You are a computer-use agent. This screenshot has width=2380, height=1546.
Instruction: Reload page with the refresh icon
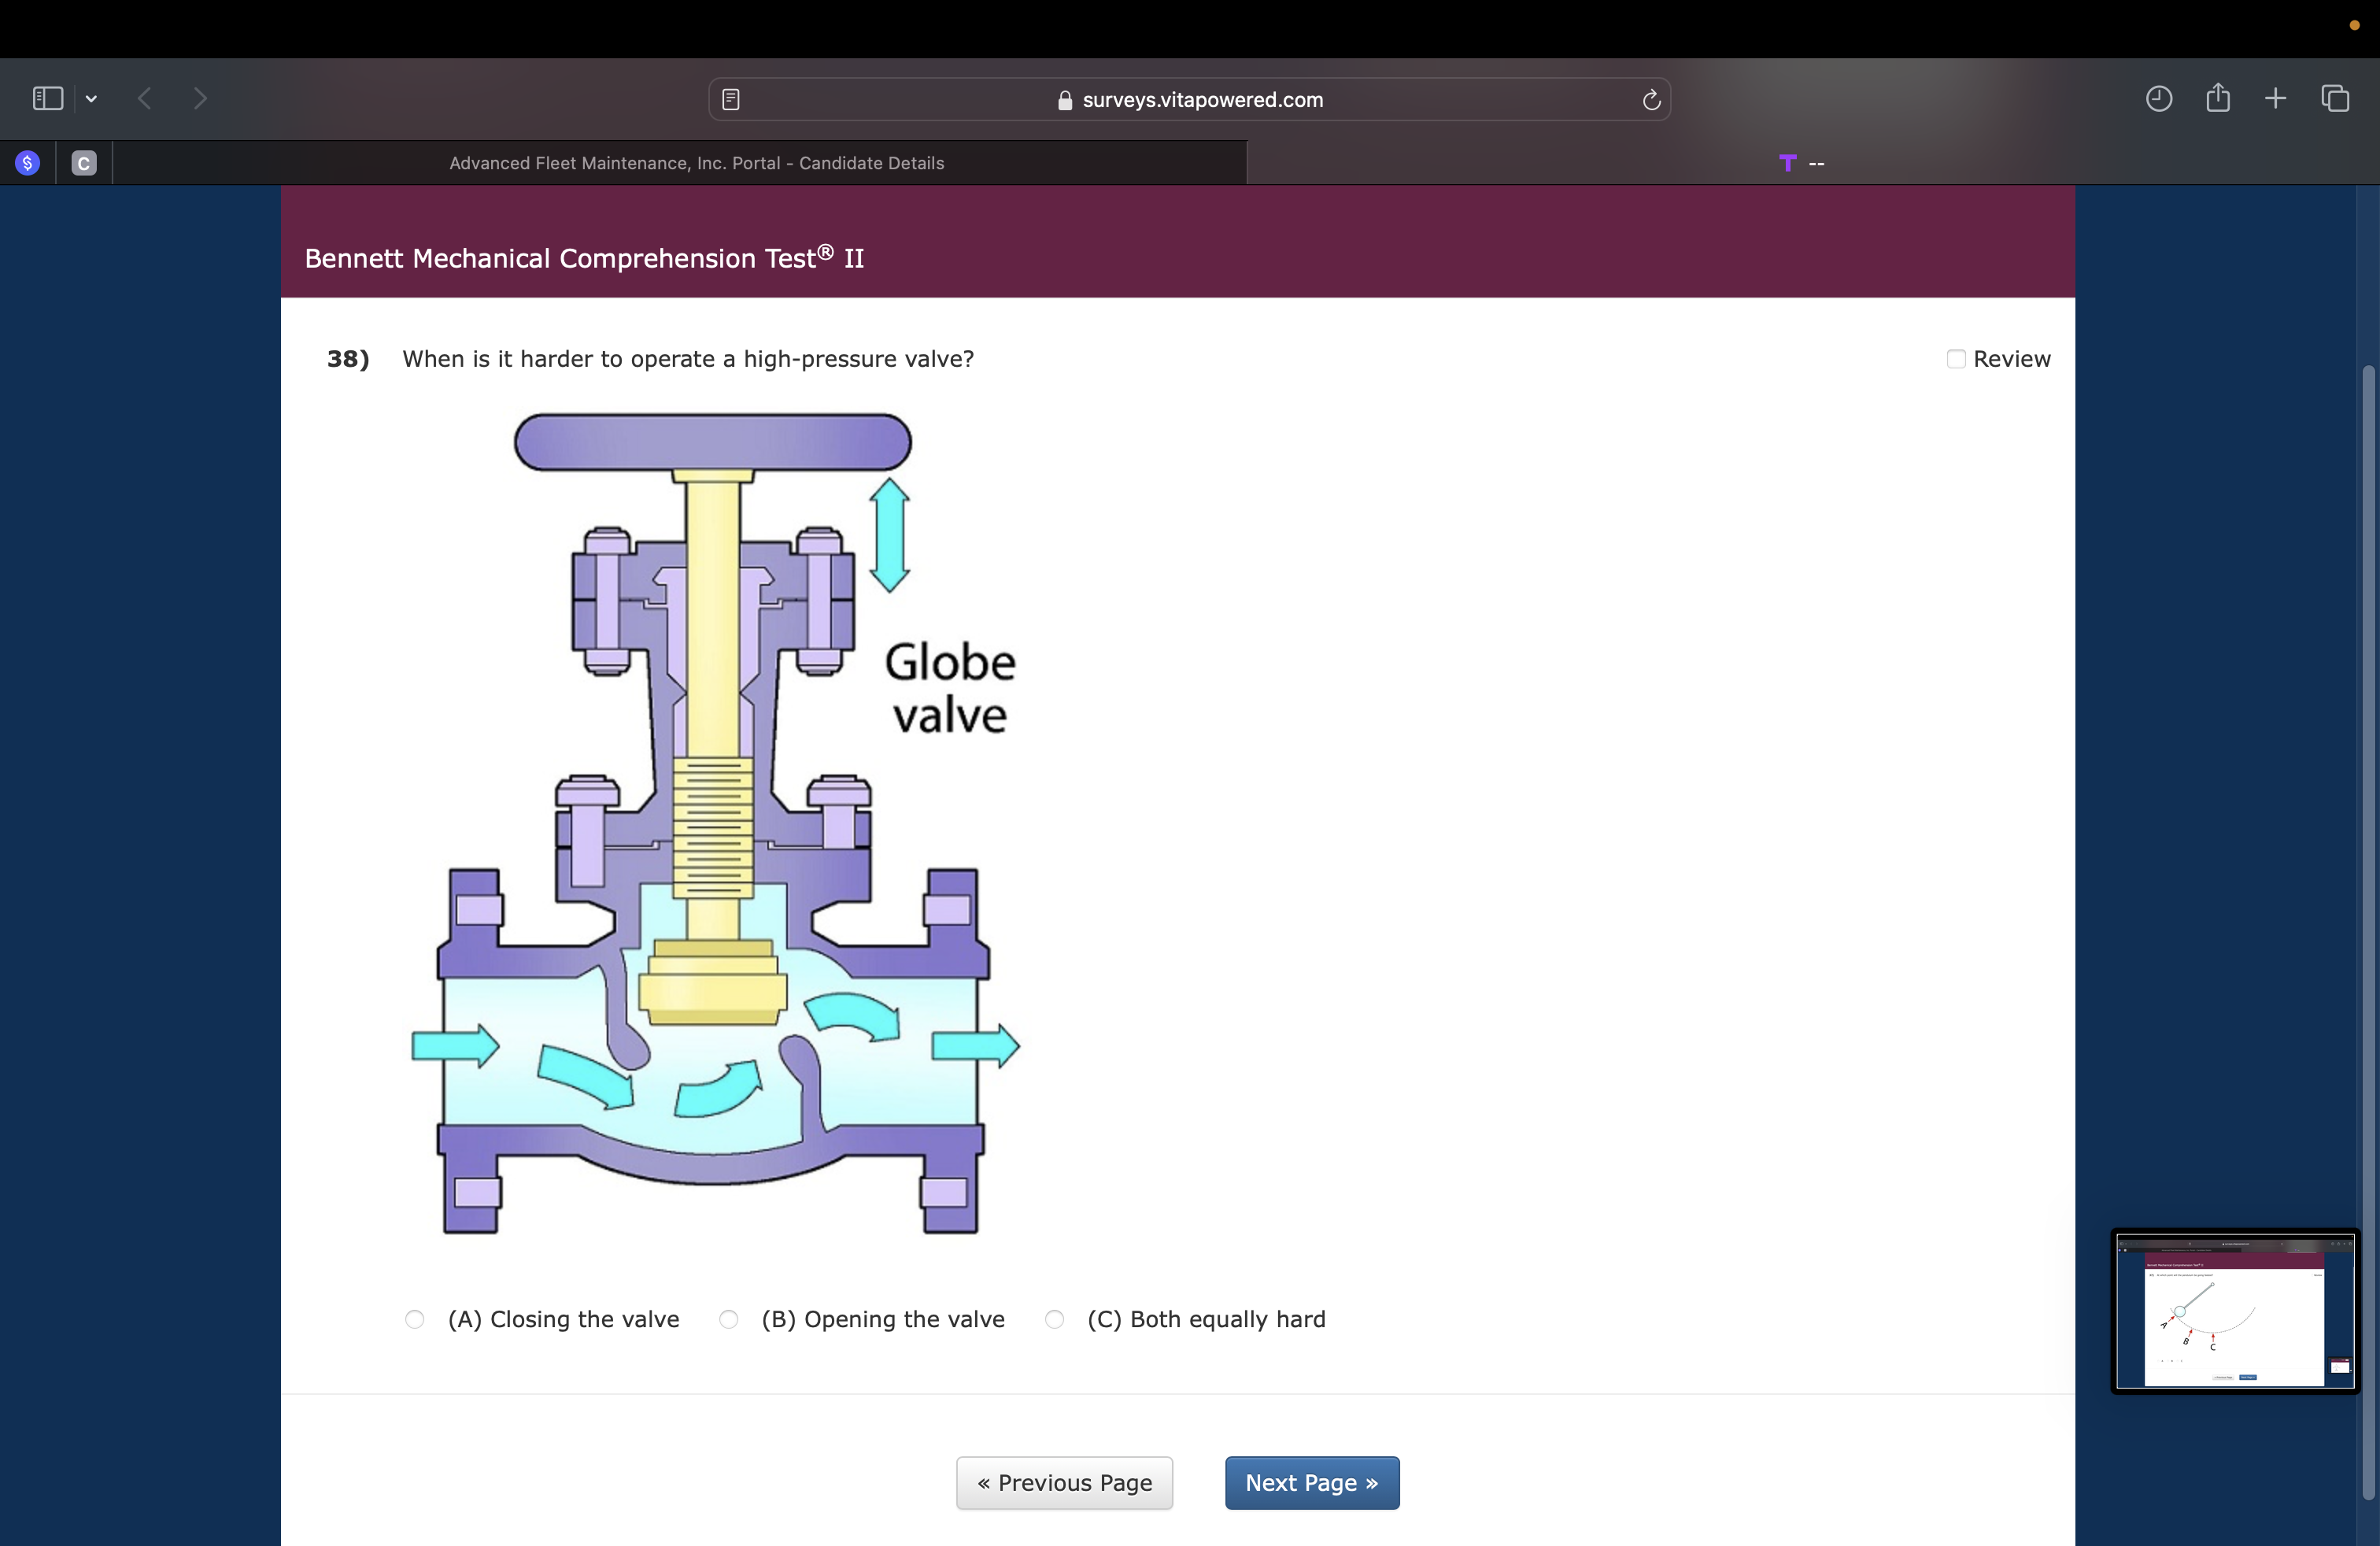point(1651,99)
